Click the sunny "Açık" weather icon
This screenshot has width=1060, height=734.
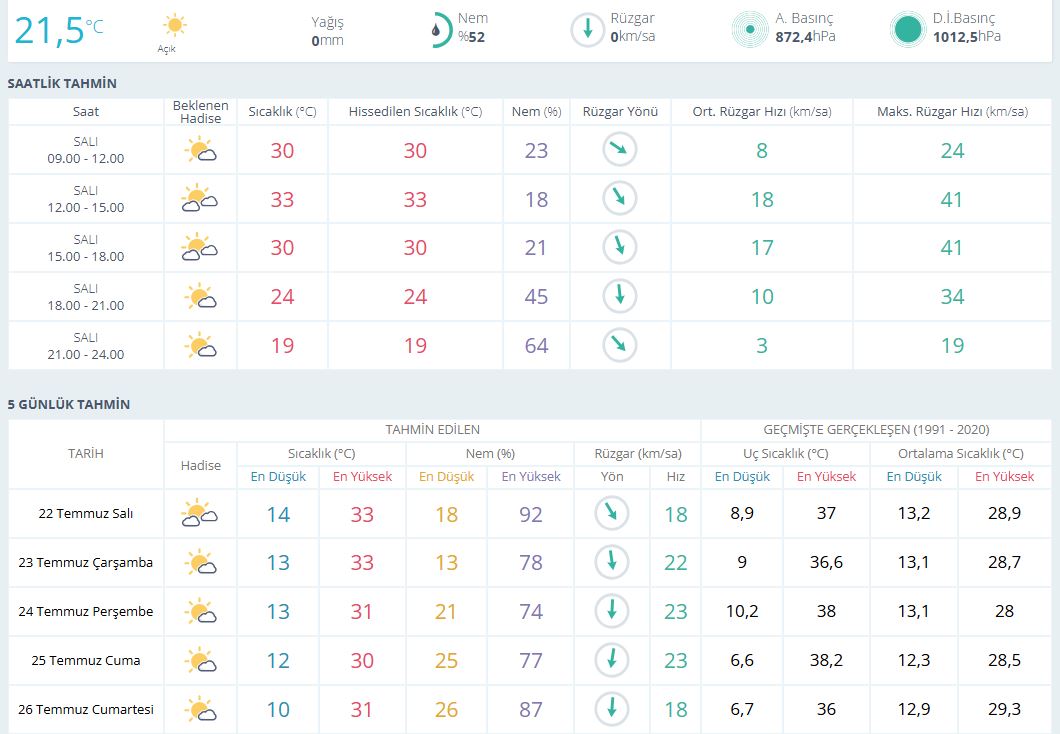175,25
